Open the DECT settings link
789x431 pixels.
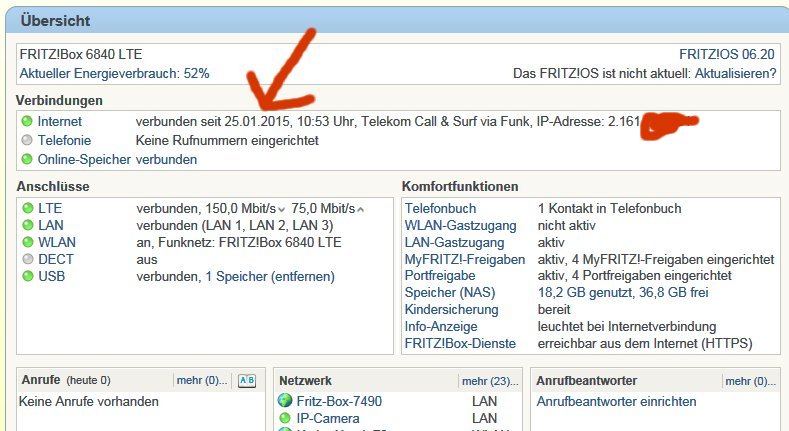click(x=55, y=260)
